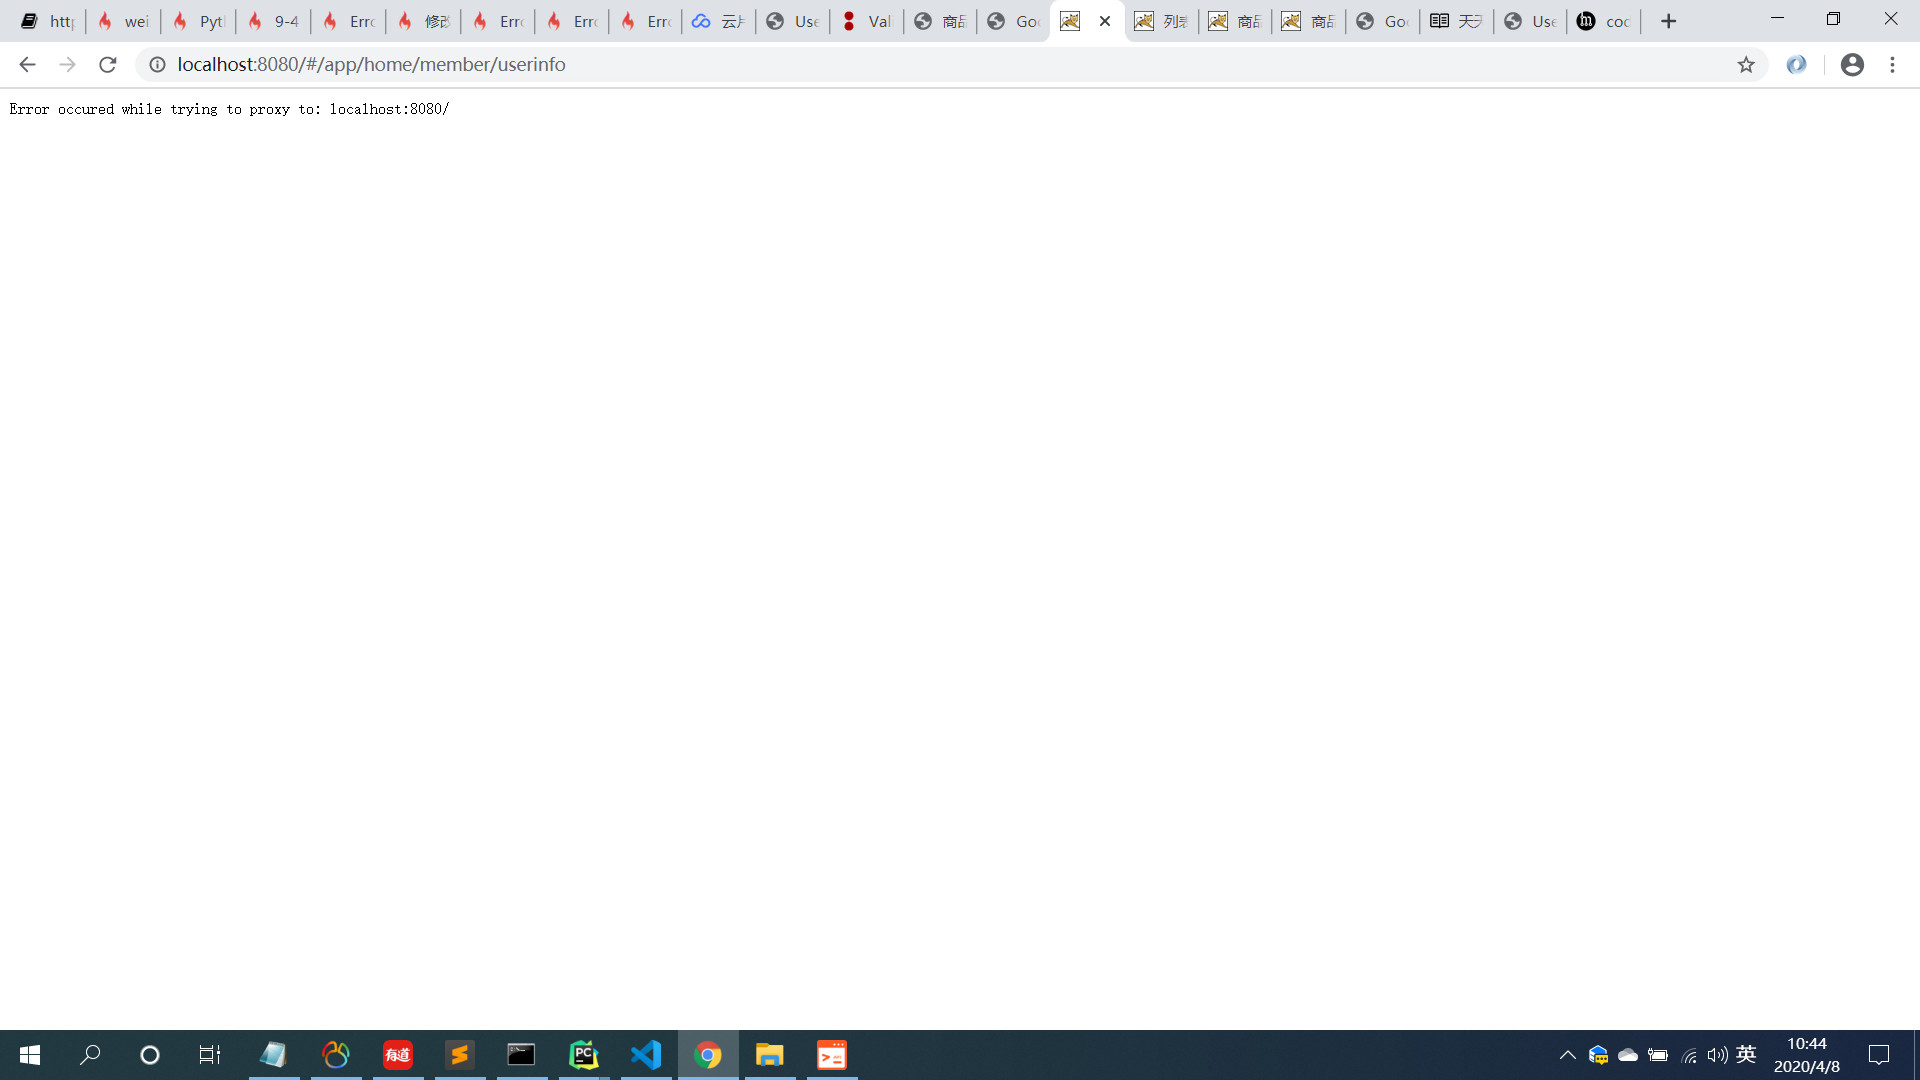
Task: Open Task View on taskbar
Action: [x=210, y=1055]
